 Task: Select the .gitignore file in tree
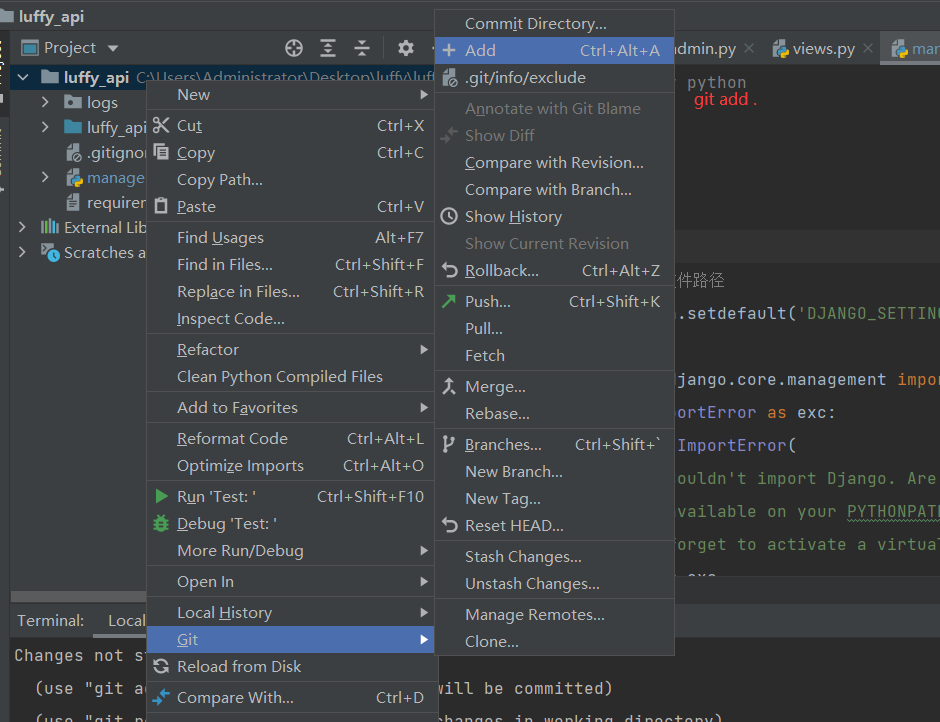click(x=114, y=153)
